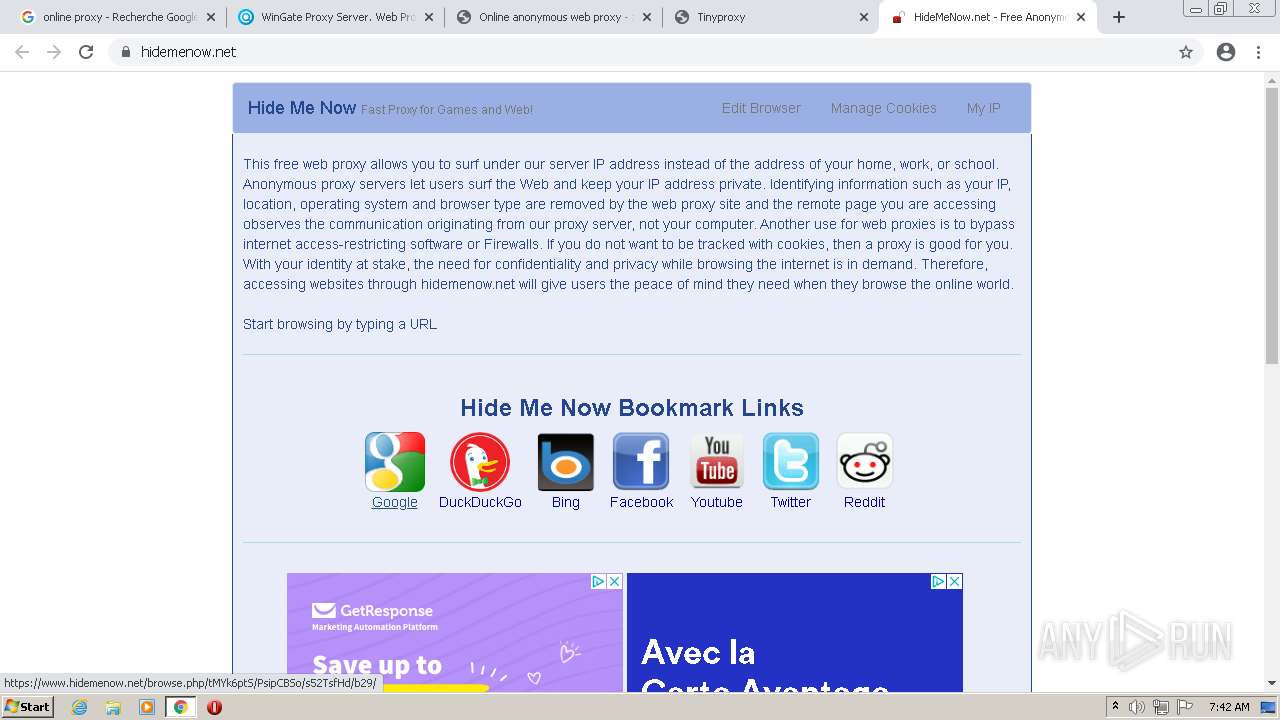
Task: Click the browser forward arrow
Action: (x=54, y=52)
